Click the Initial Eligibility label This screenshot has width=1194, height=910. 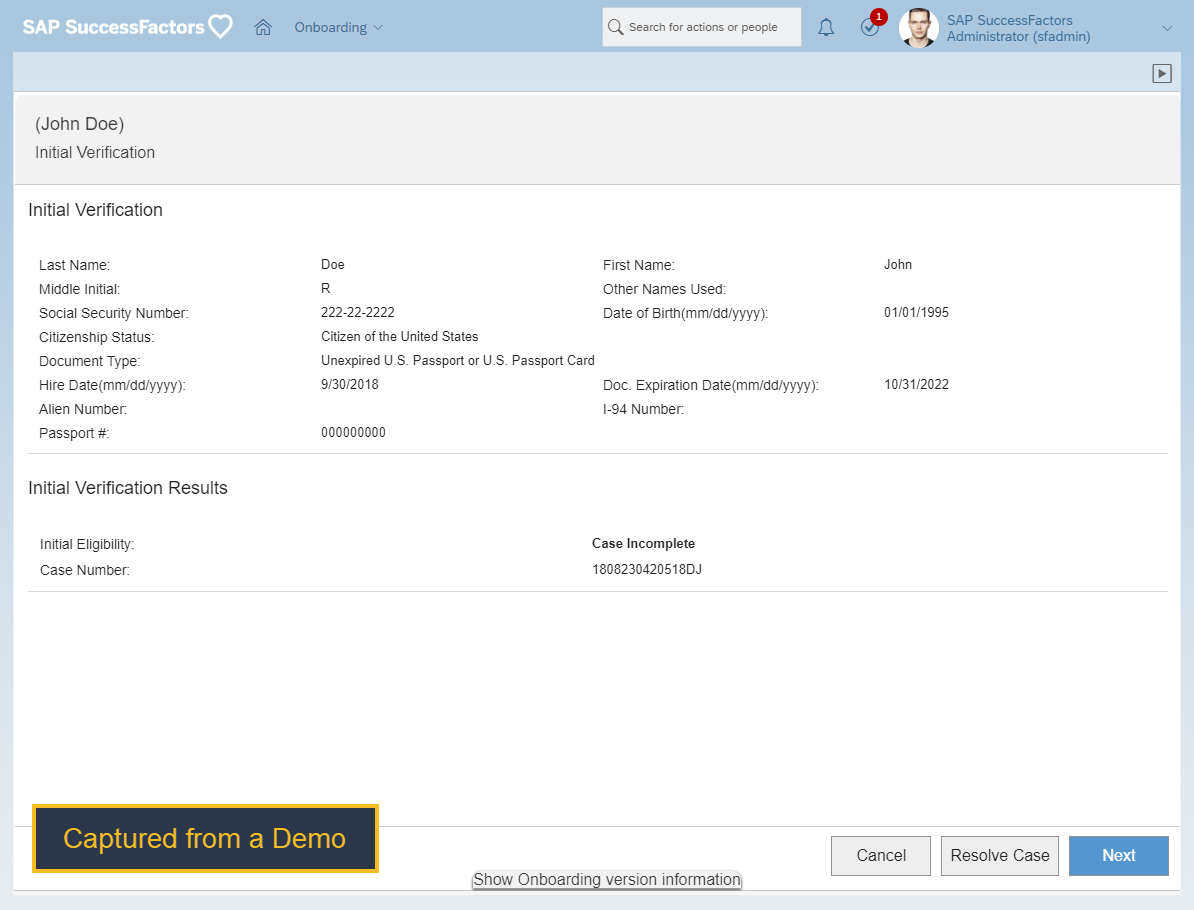pyautogui.click(x=87, y=544)
